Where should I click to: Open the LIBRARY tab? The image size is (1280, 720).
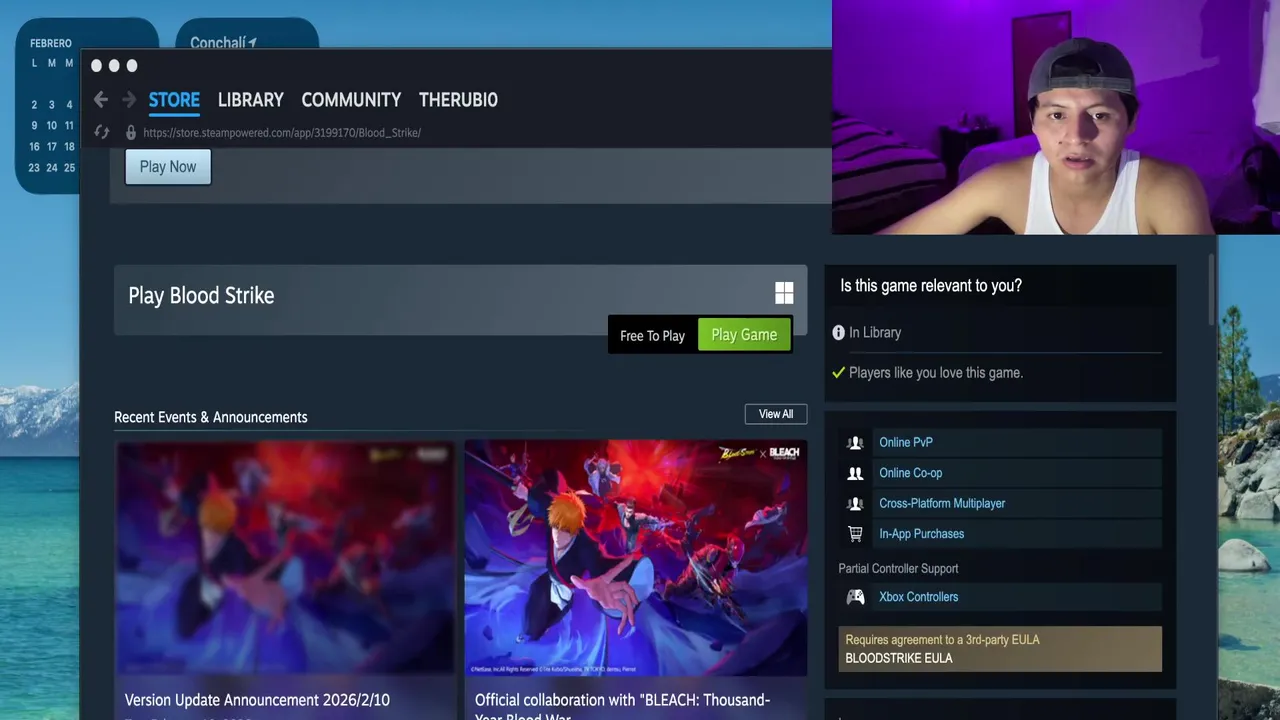coord(251,100)
